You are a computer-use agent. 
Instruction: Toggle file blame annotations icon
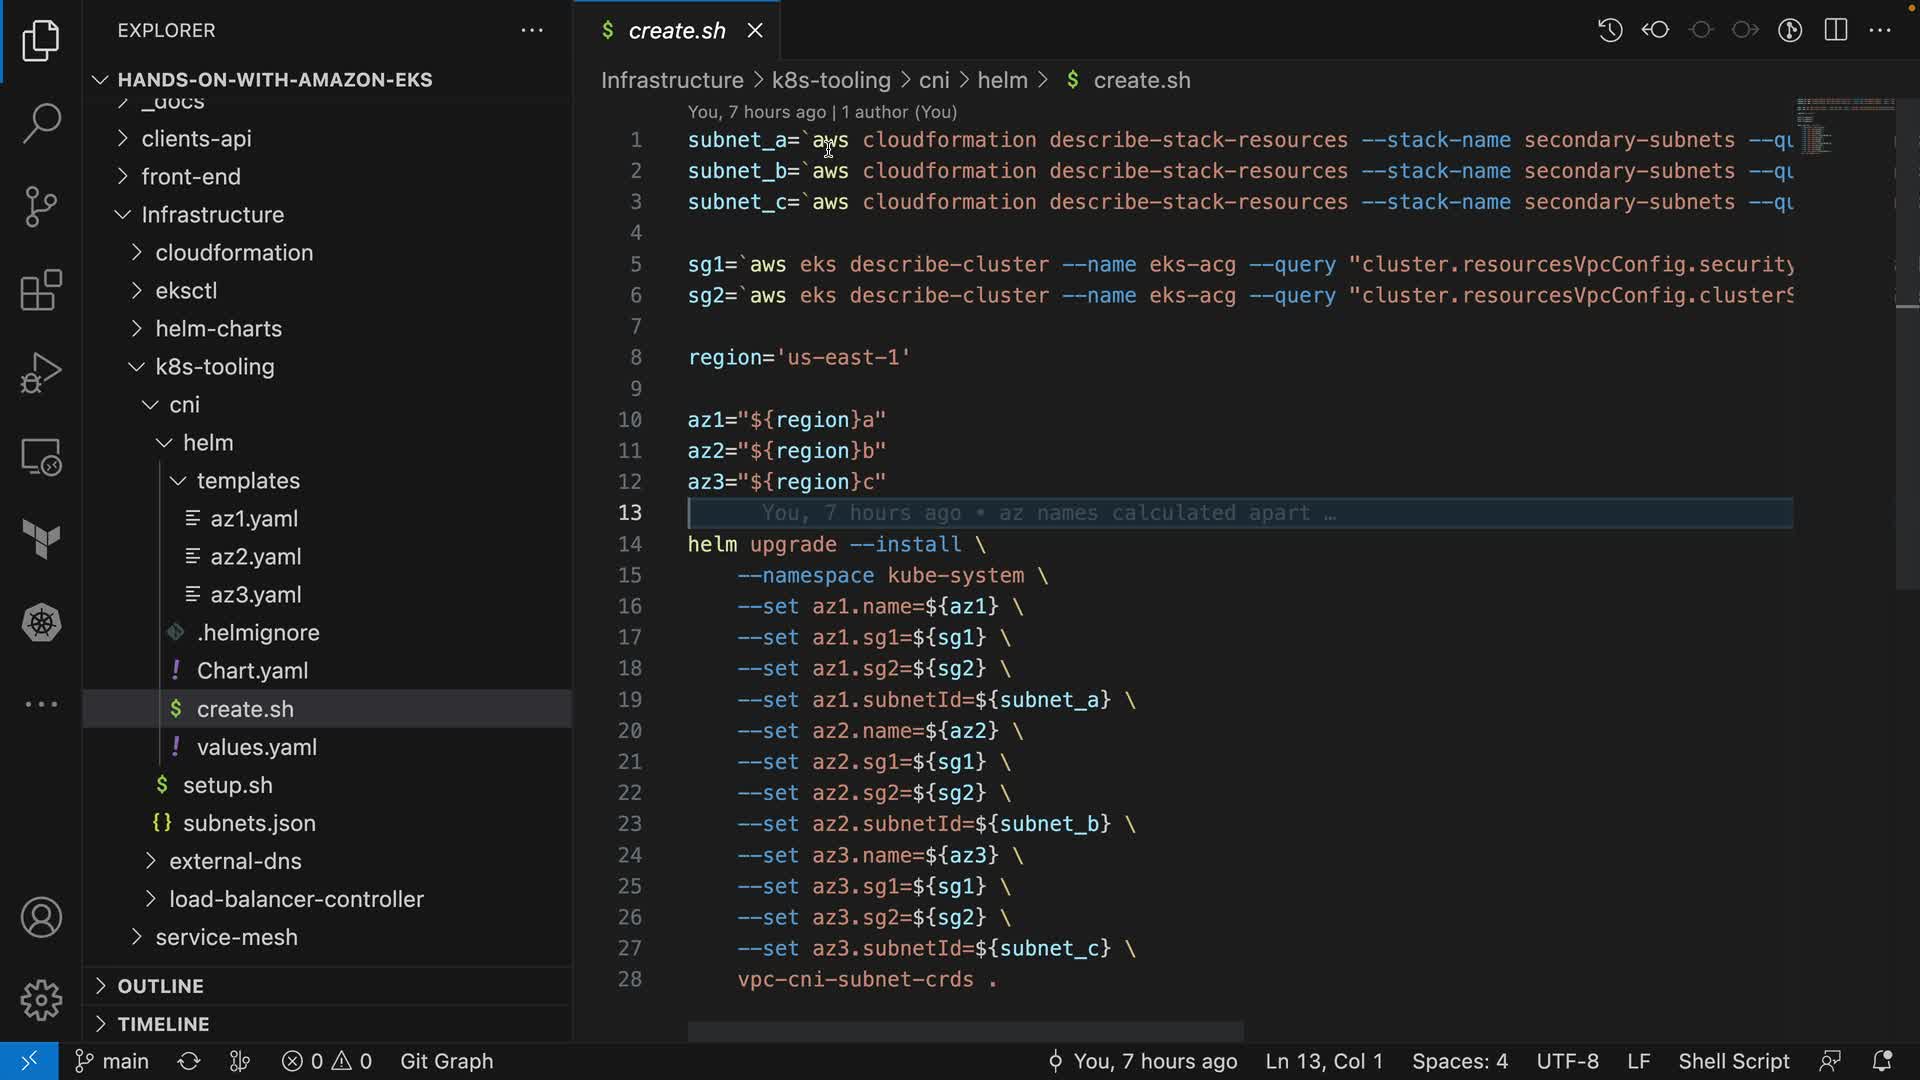pos(1790,30)
